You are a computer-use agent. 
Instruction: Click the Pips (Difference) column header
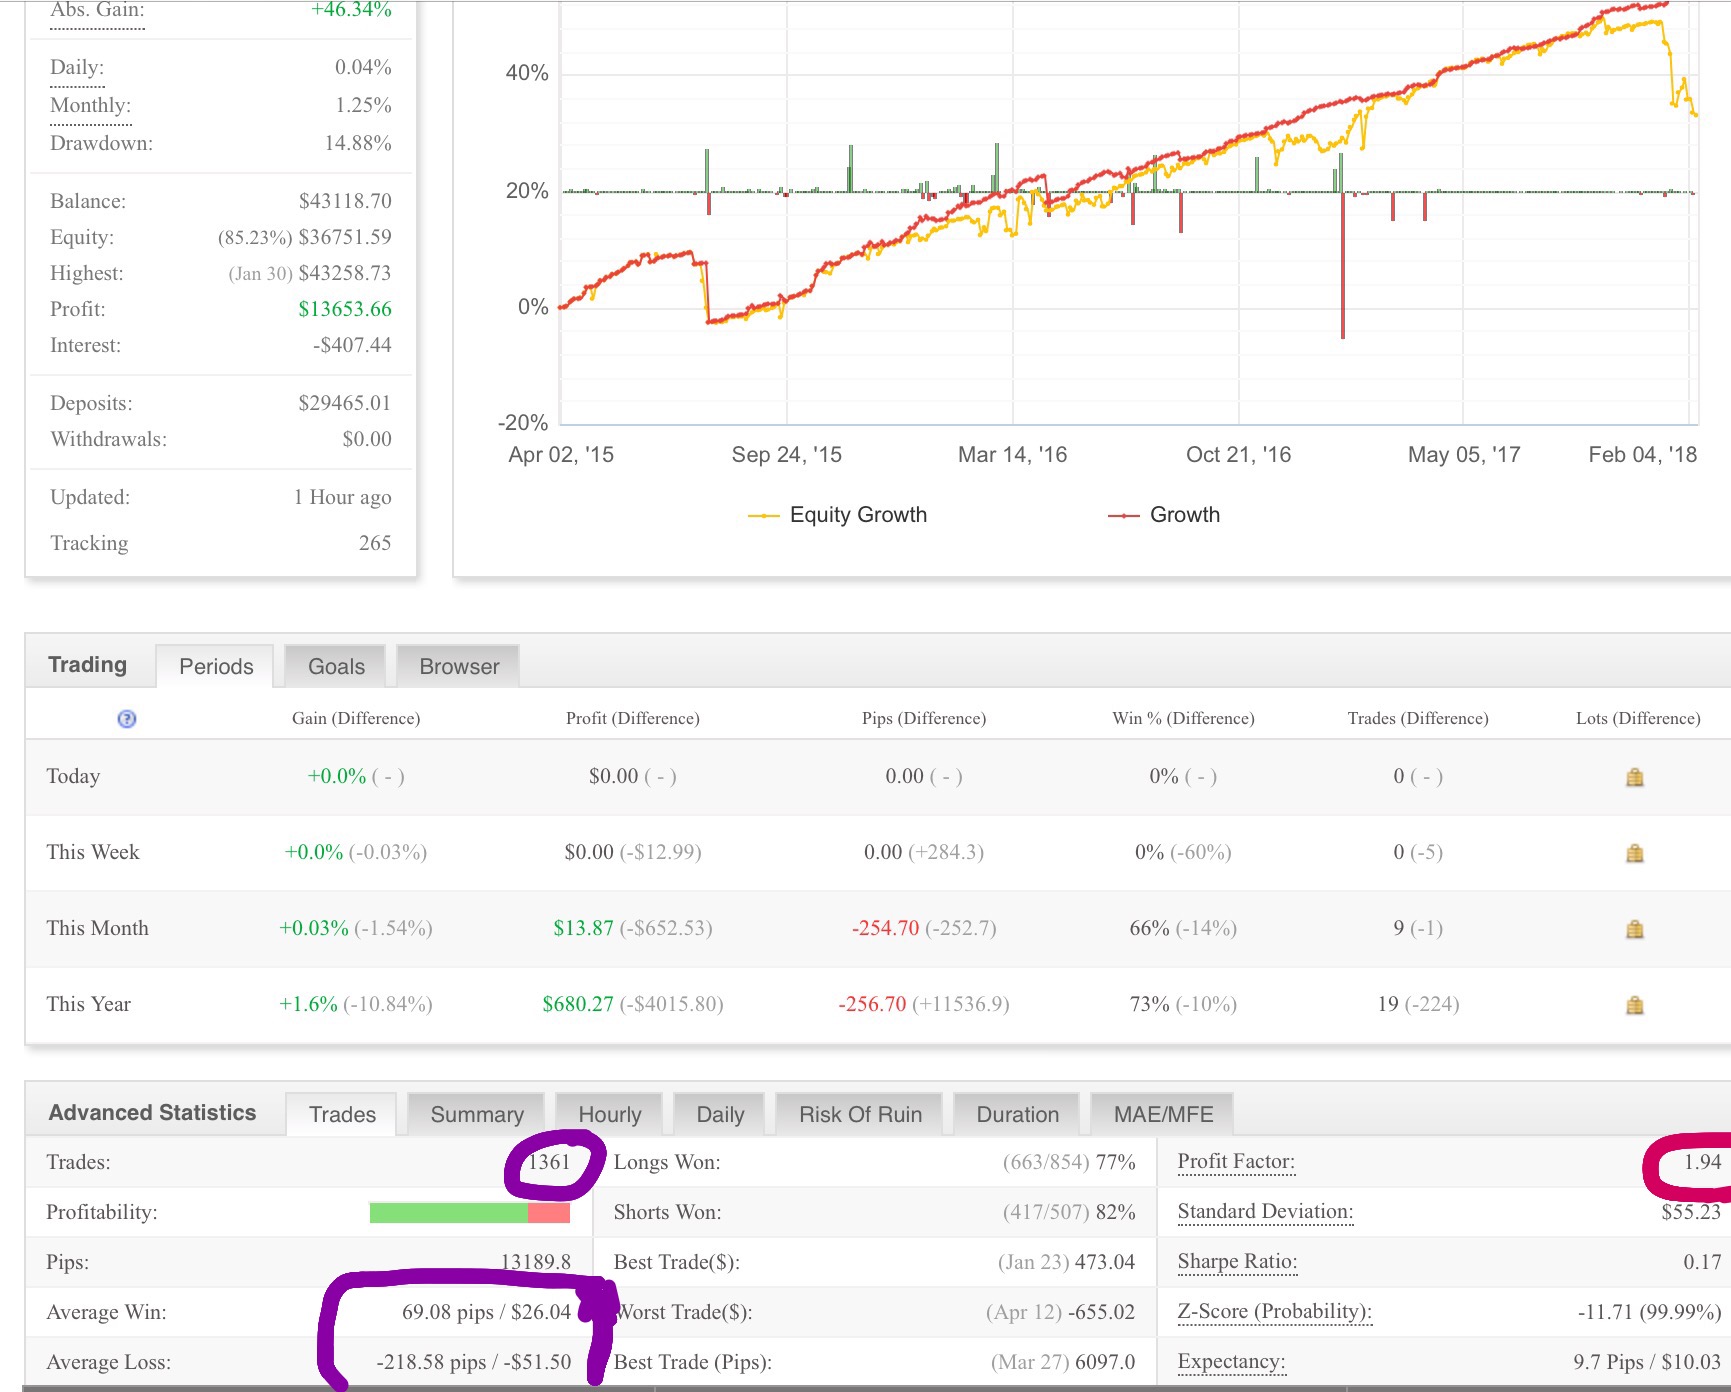924,718
